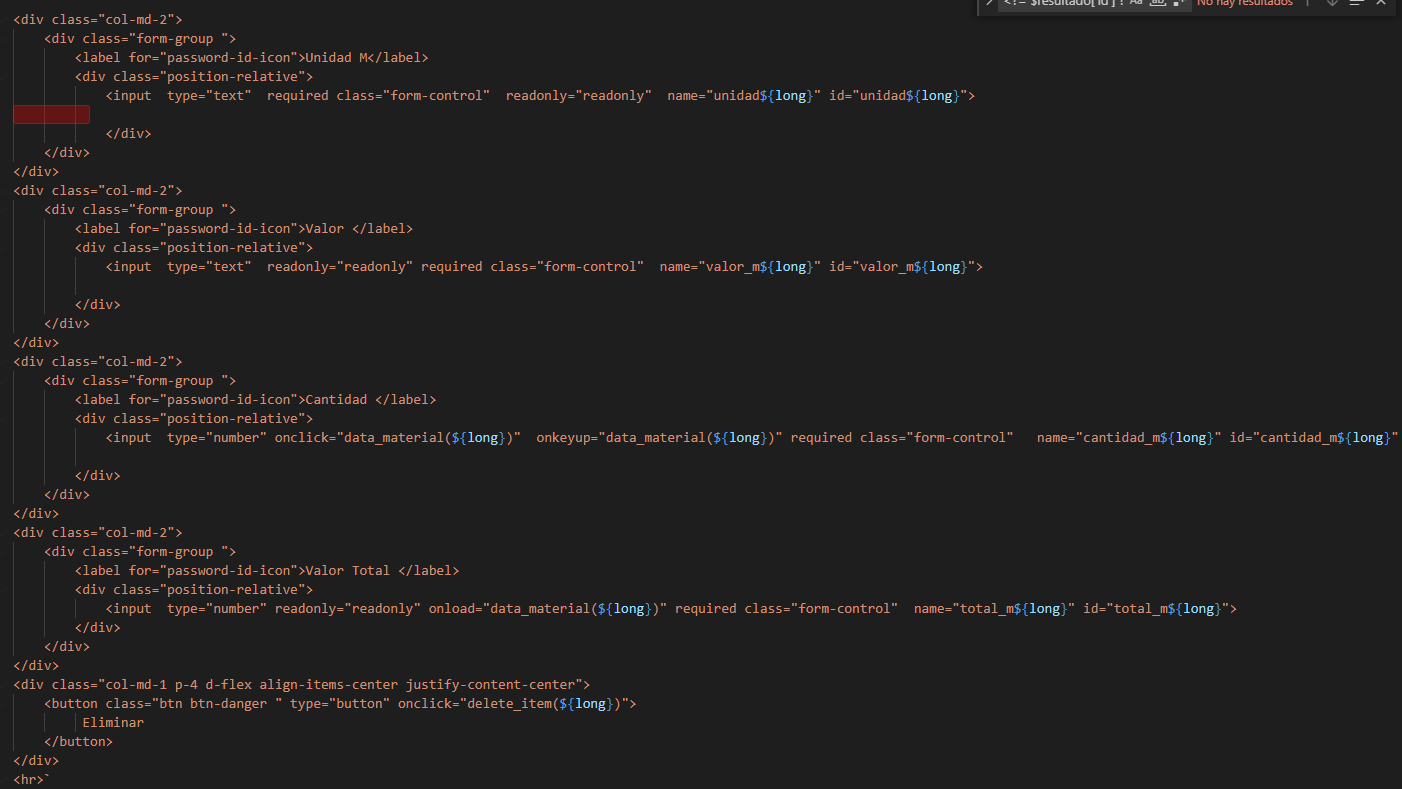This screenshot has width=1402, height=789.
Task: Click onclick="data_material" on Cantidad input
Action: click(398, 438)
